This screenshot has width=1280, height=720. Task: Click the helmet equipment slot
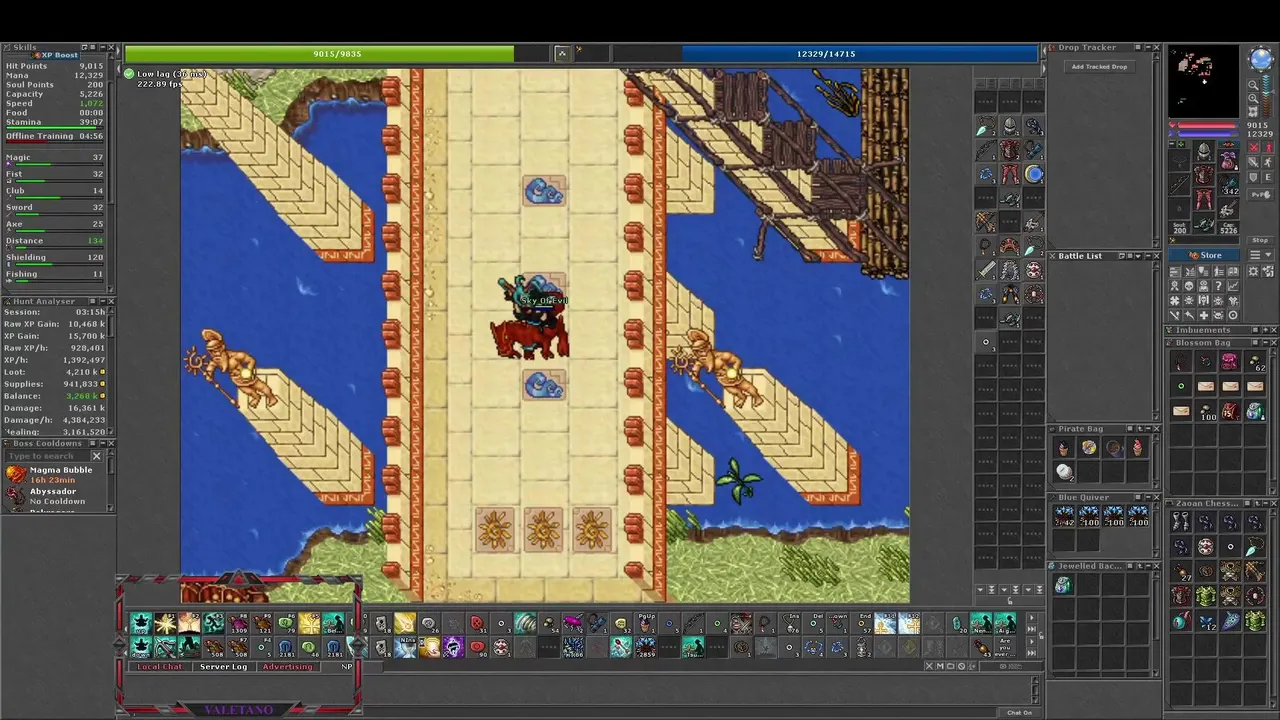[x=1204, y=151]
